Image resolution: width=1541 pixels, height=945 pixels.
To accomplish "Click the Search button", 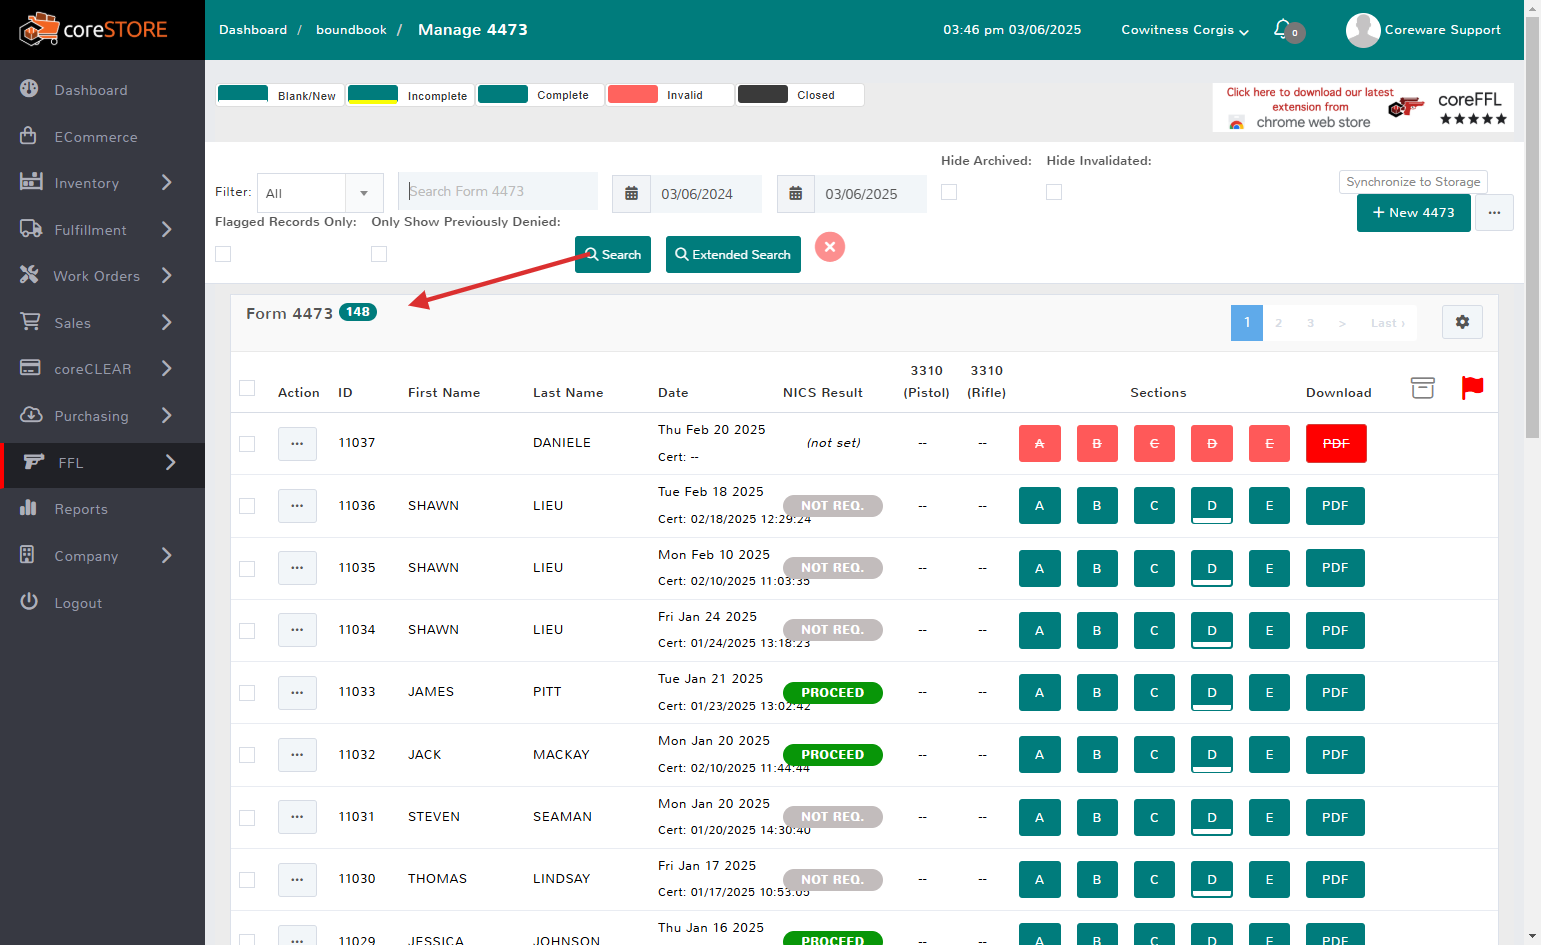I will pyautogui.click(x=613, y=255).
